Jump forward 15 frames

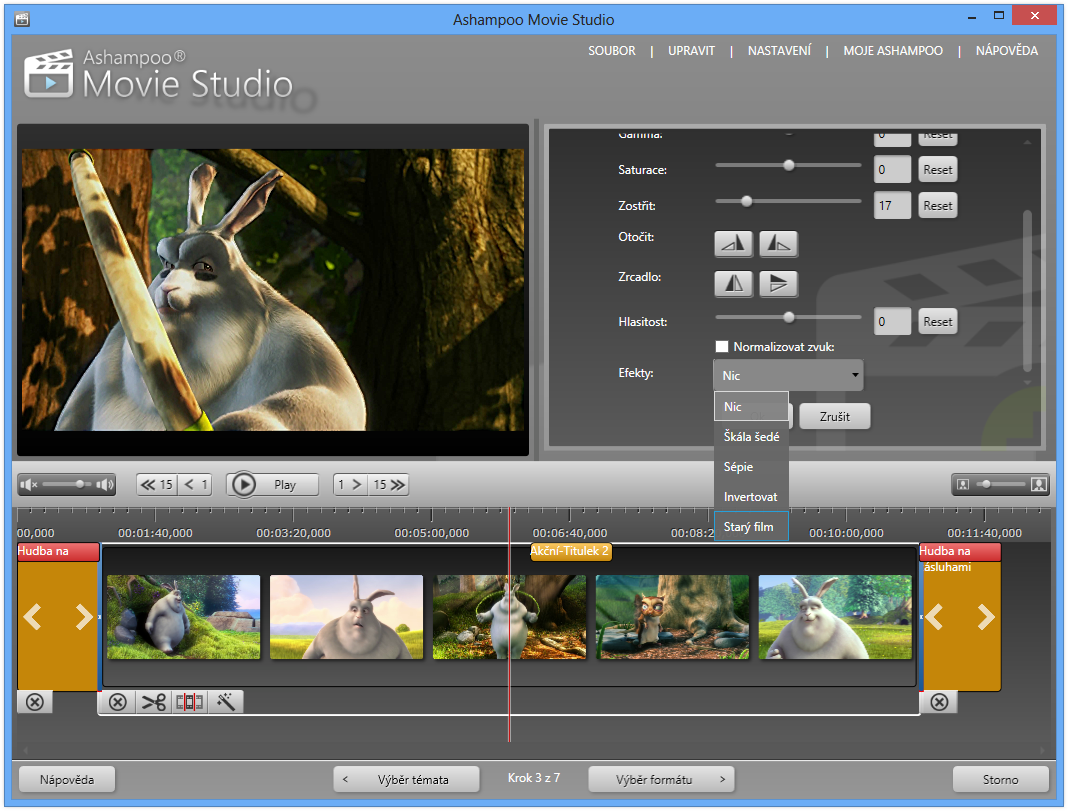(388, 485)
